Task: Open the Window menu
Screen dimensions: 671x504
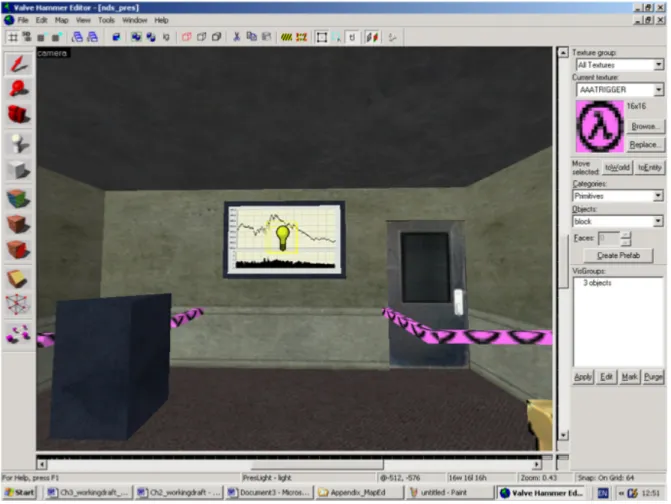Action: pos(134,20)
